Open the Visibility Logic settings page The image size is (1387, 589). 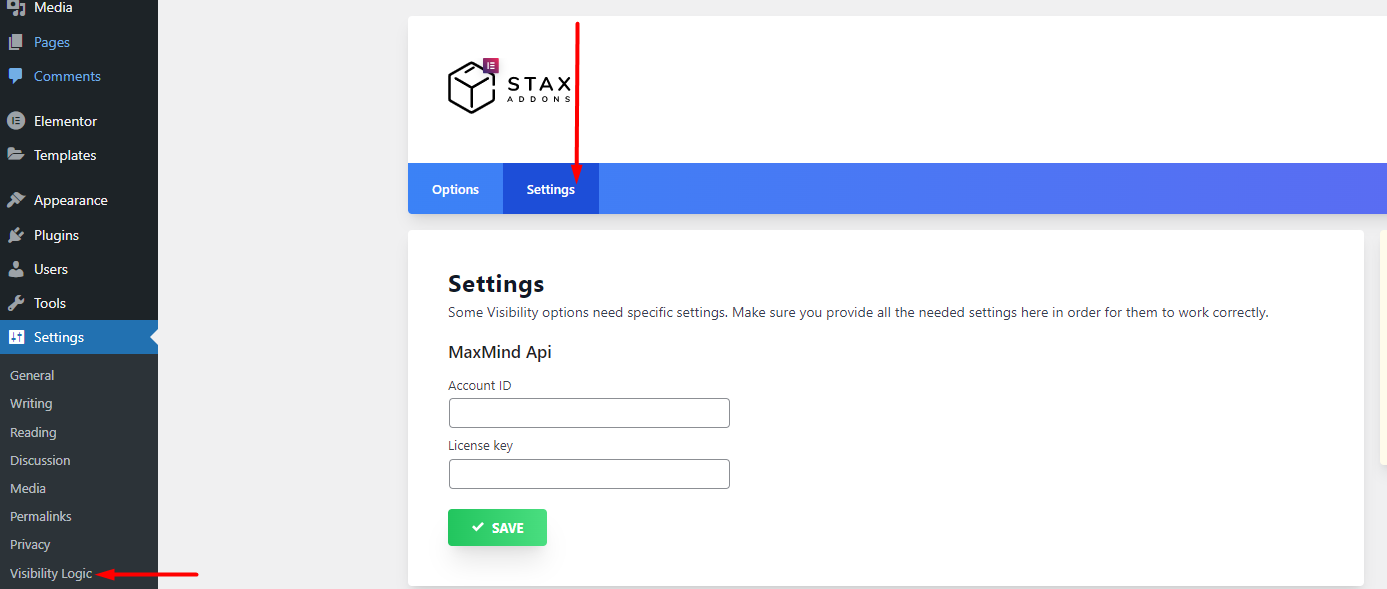[50, 573]
